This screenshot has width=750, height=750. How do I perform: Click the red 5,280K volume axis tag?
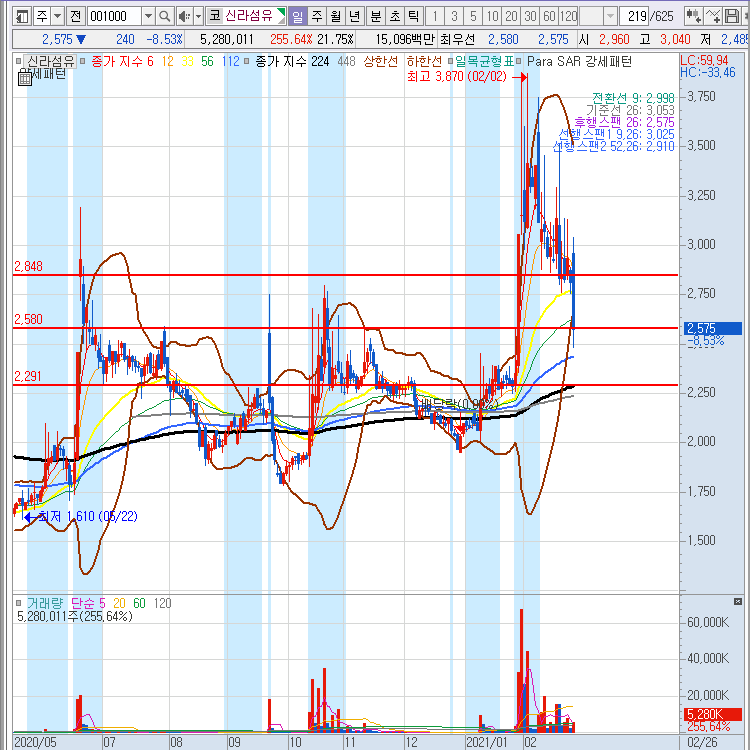pos(713,714)
